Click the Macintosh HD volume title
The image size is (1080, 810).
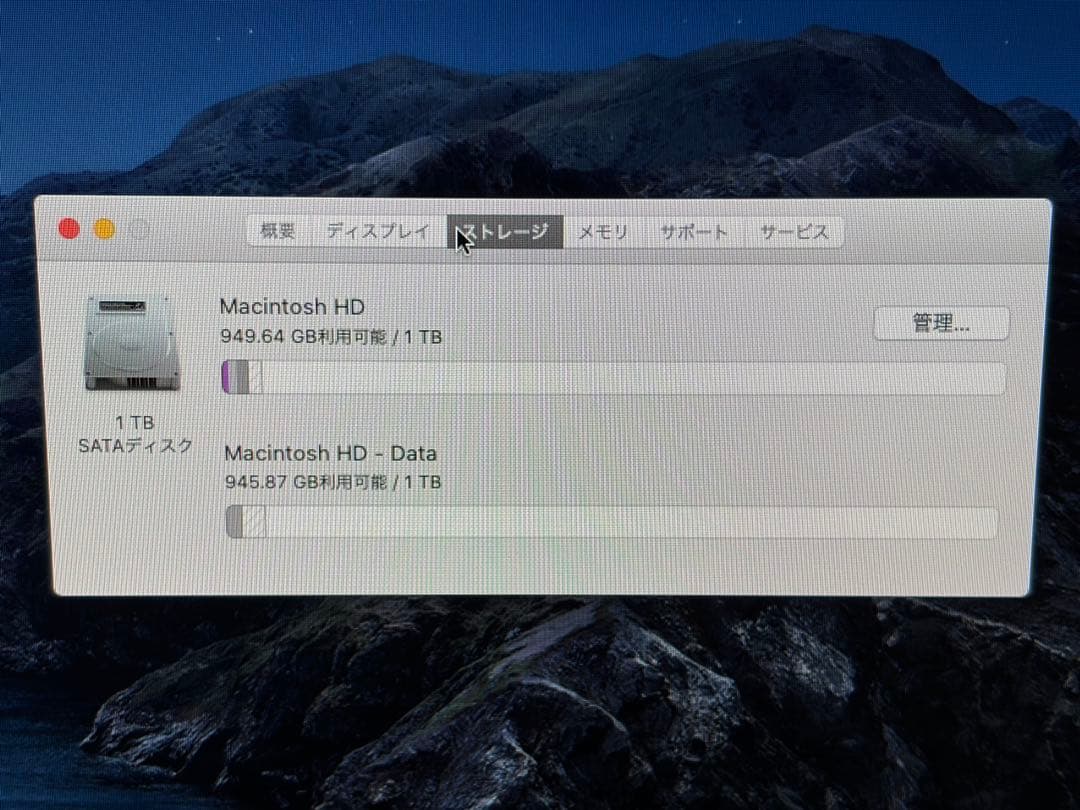point(291,307)
